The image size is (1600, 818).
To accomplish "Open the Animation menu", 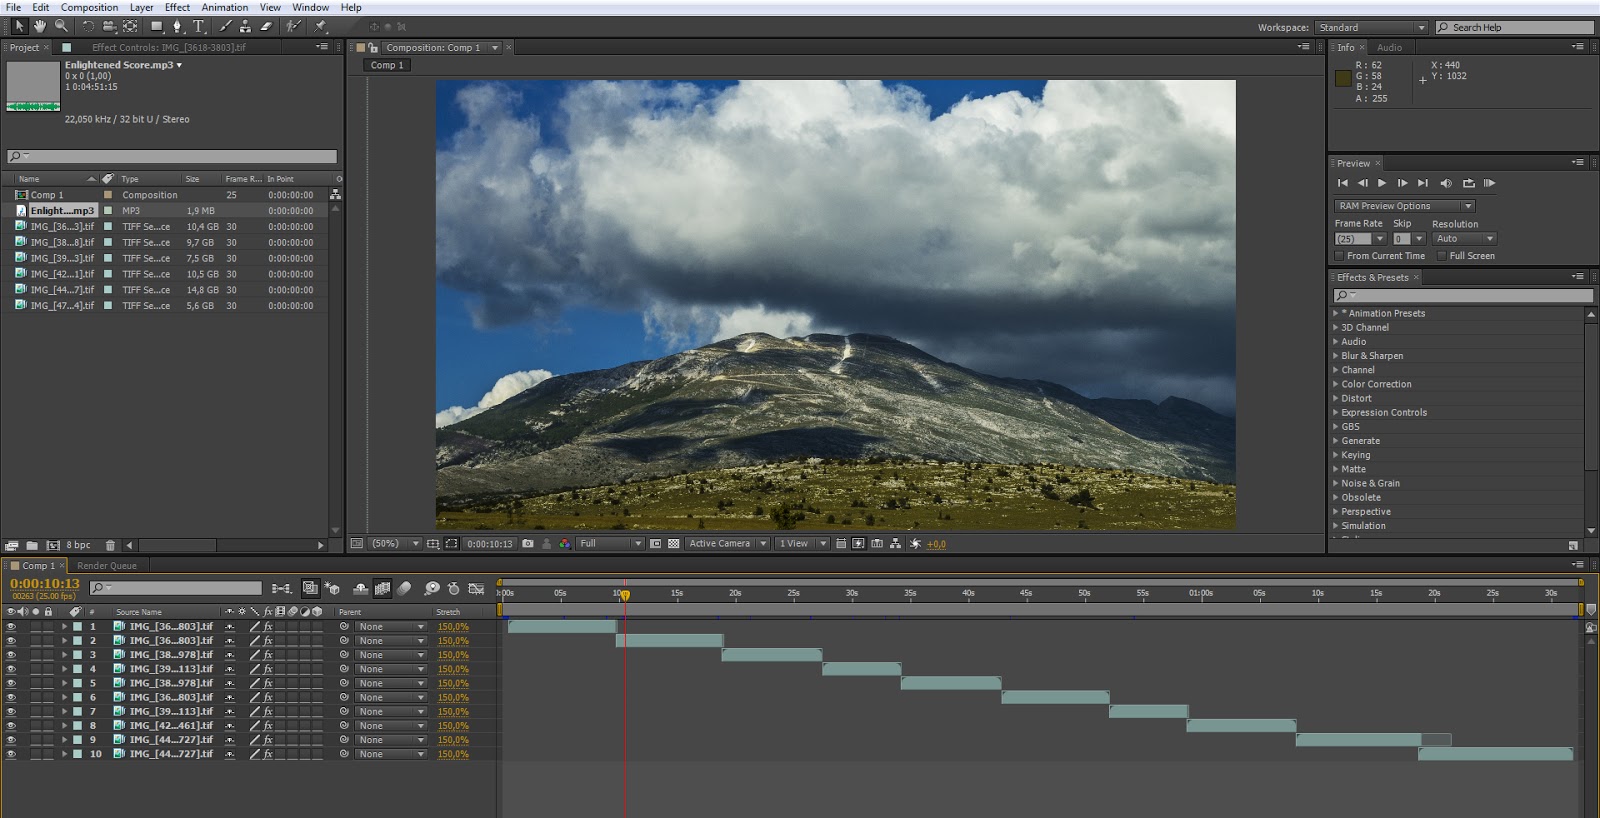I will click(x=225, y=7).
